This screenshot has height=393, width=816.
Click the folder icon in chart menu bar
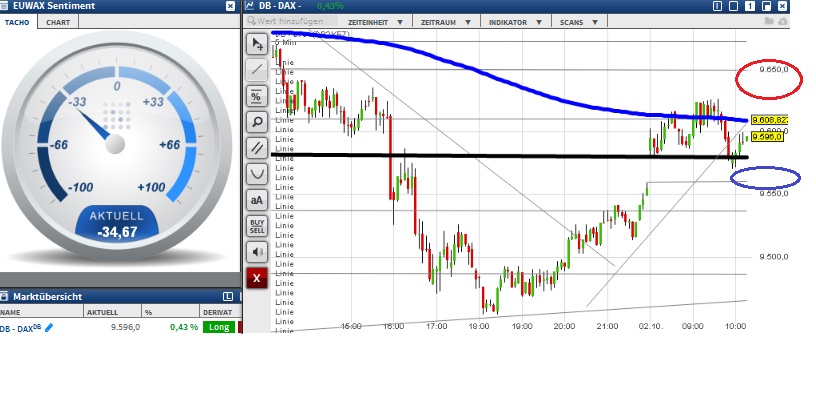click(x=769, y=21)
